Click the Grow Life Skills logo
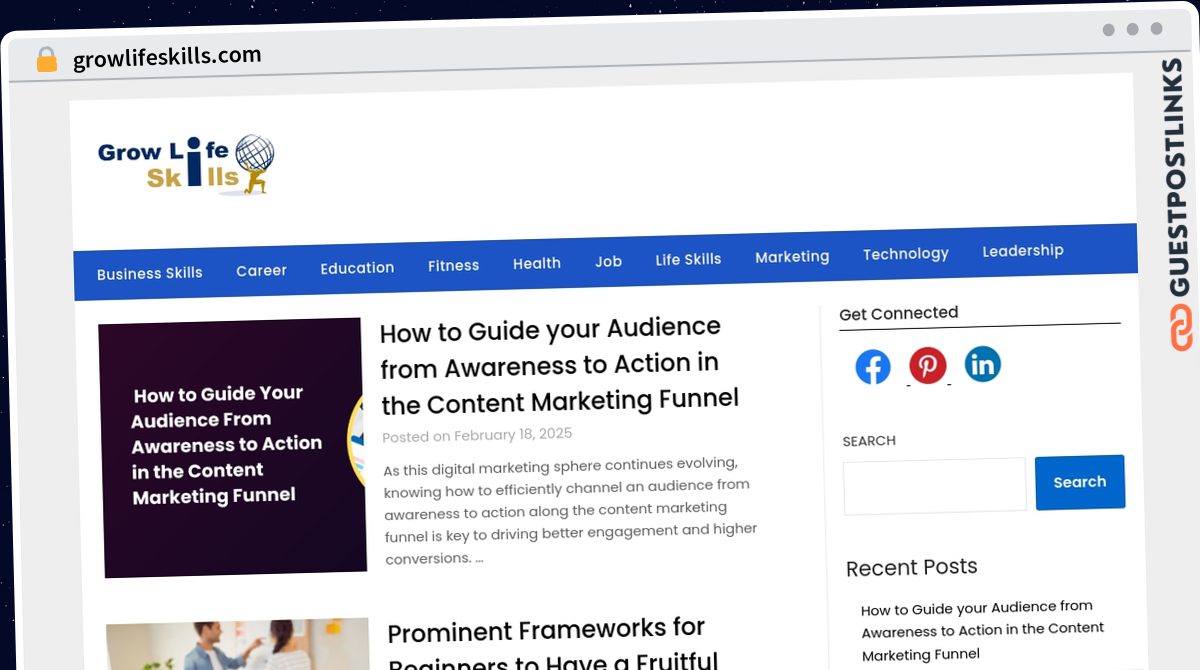The height and width of the screenshot is (670, 1200). coord(186,164)
